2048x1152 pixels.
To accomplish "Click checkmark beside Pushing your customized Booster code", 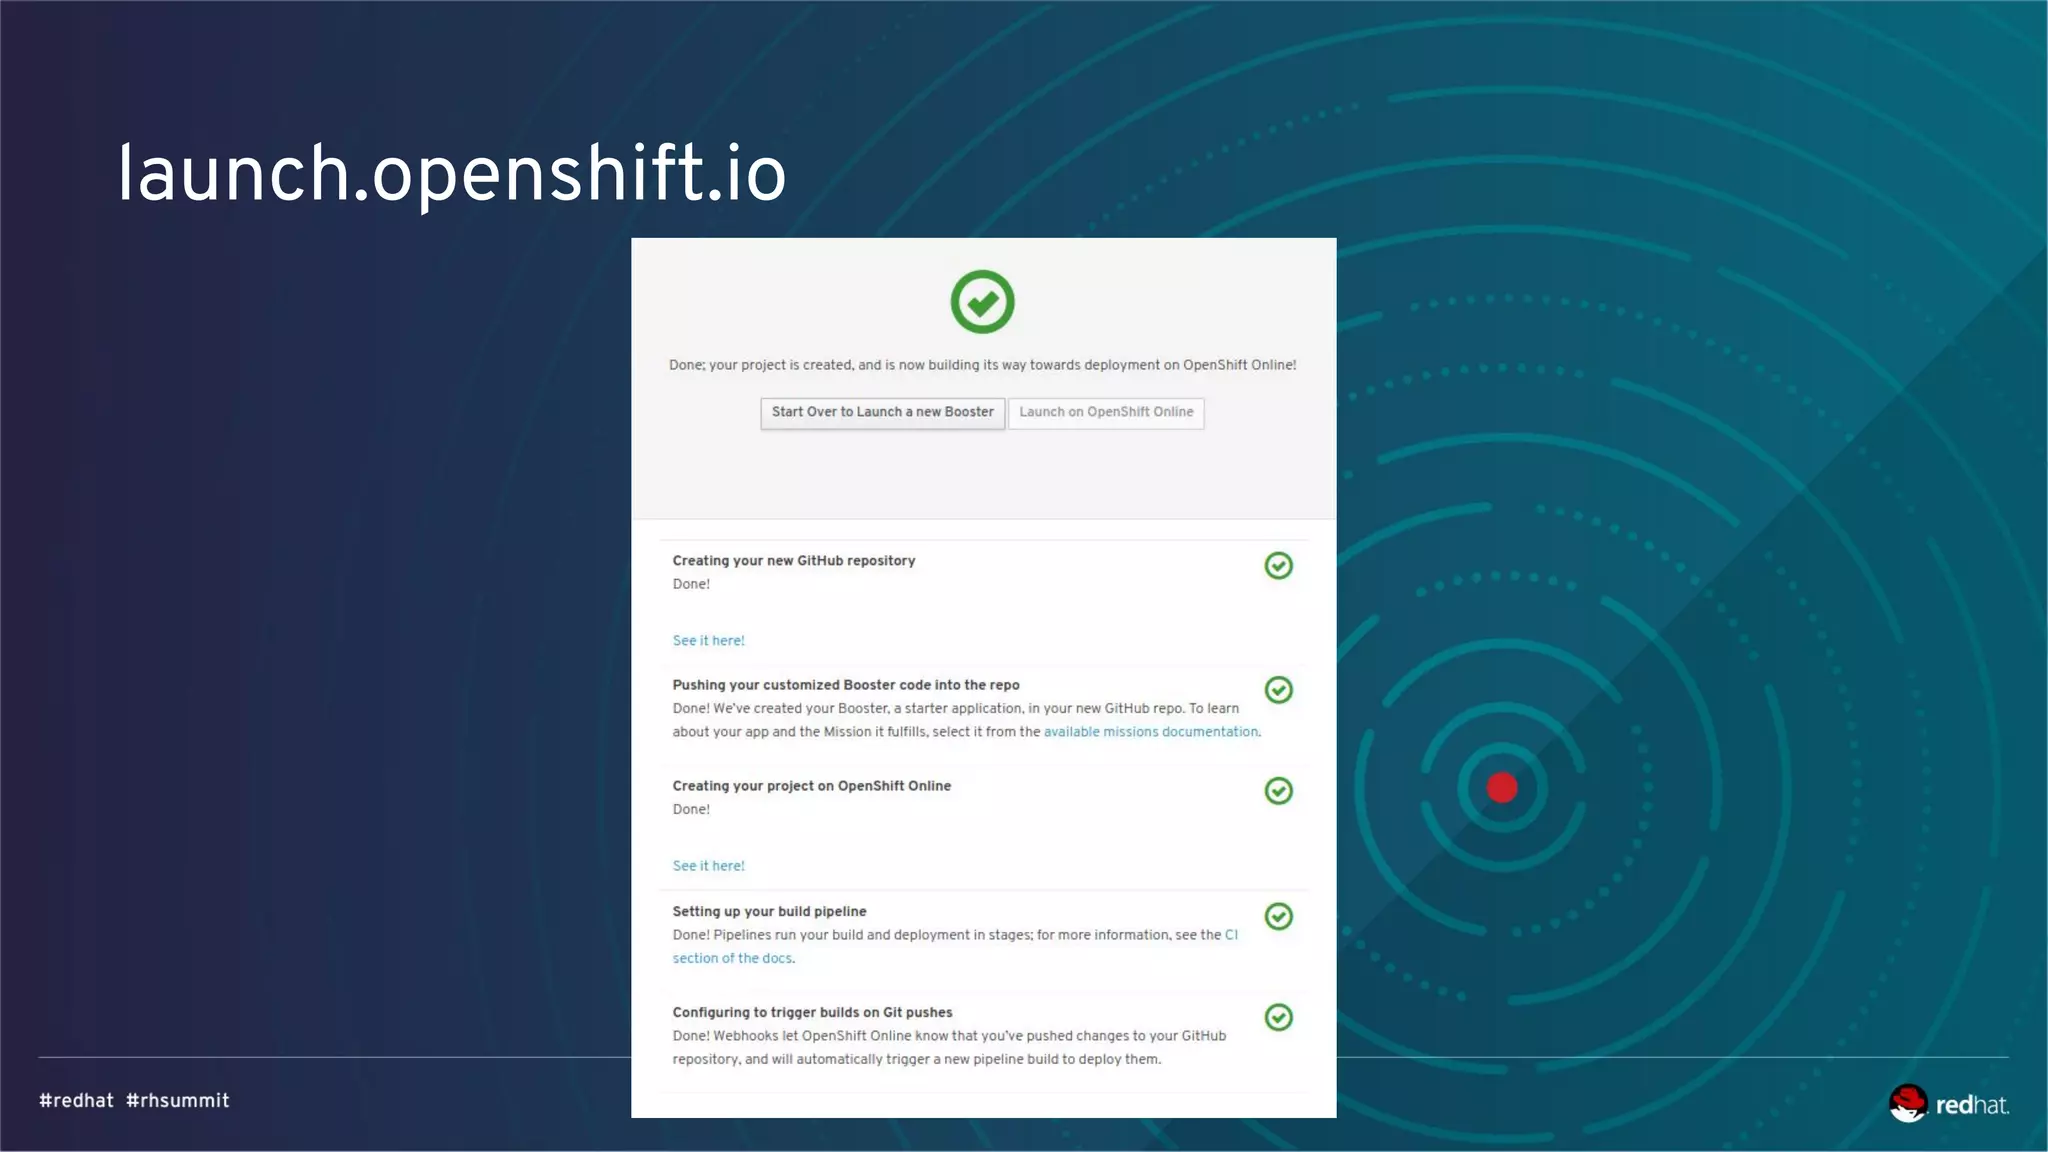I will click(x=1278, y=690).
